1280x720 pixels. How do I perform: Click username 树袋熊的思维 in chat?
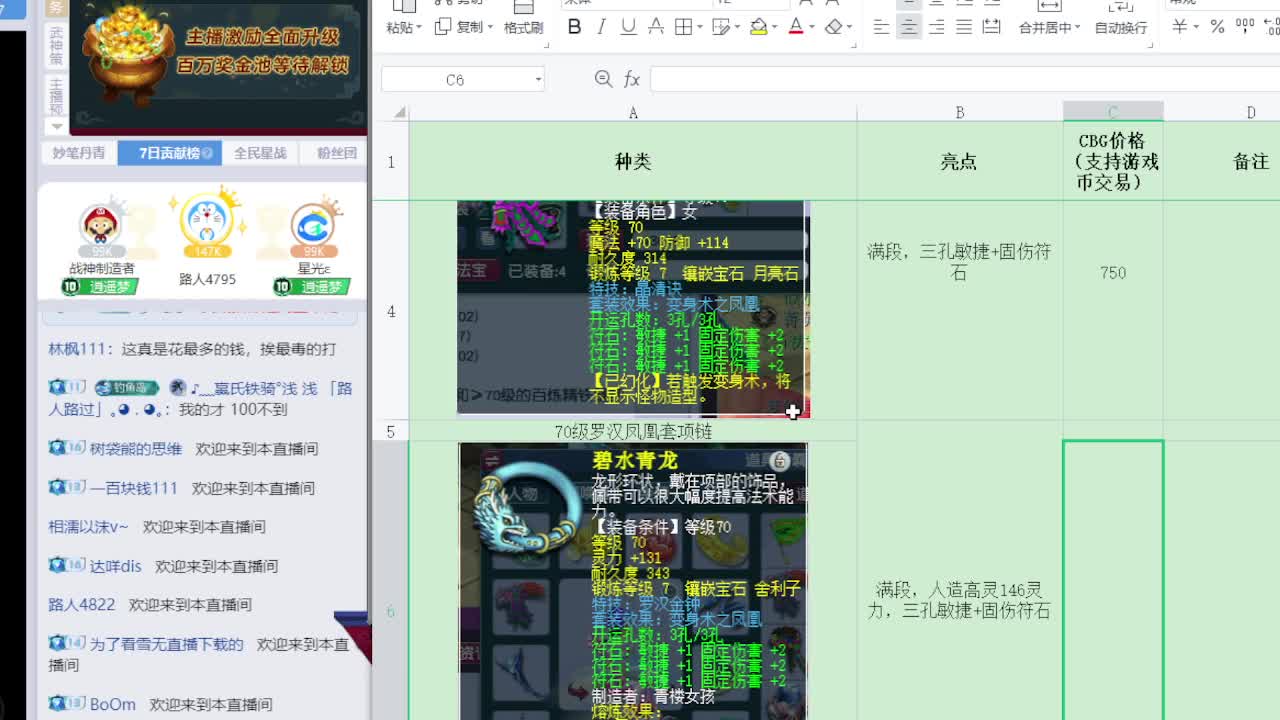(x=136, y=449)
